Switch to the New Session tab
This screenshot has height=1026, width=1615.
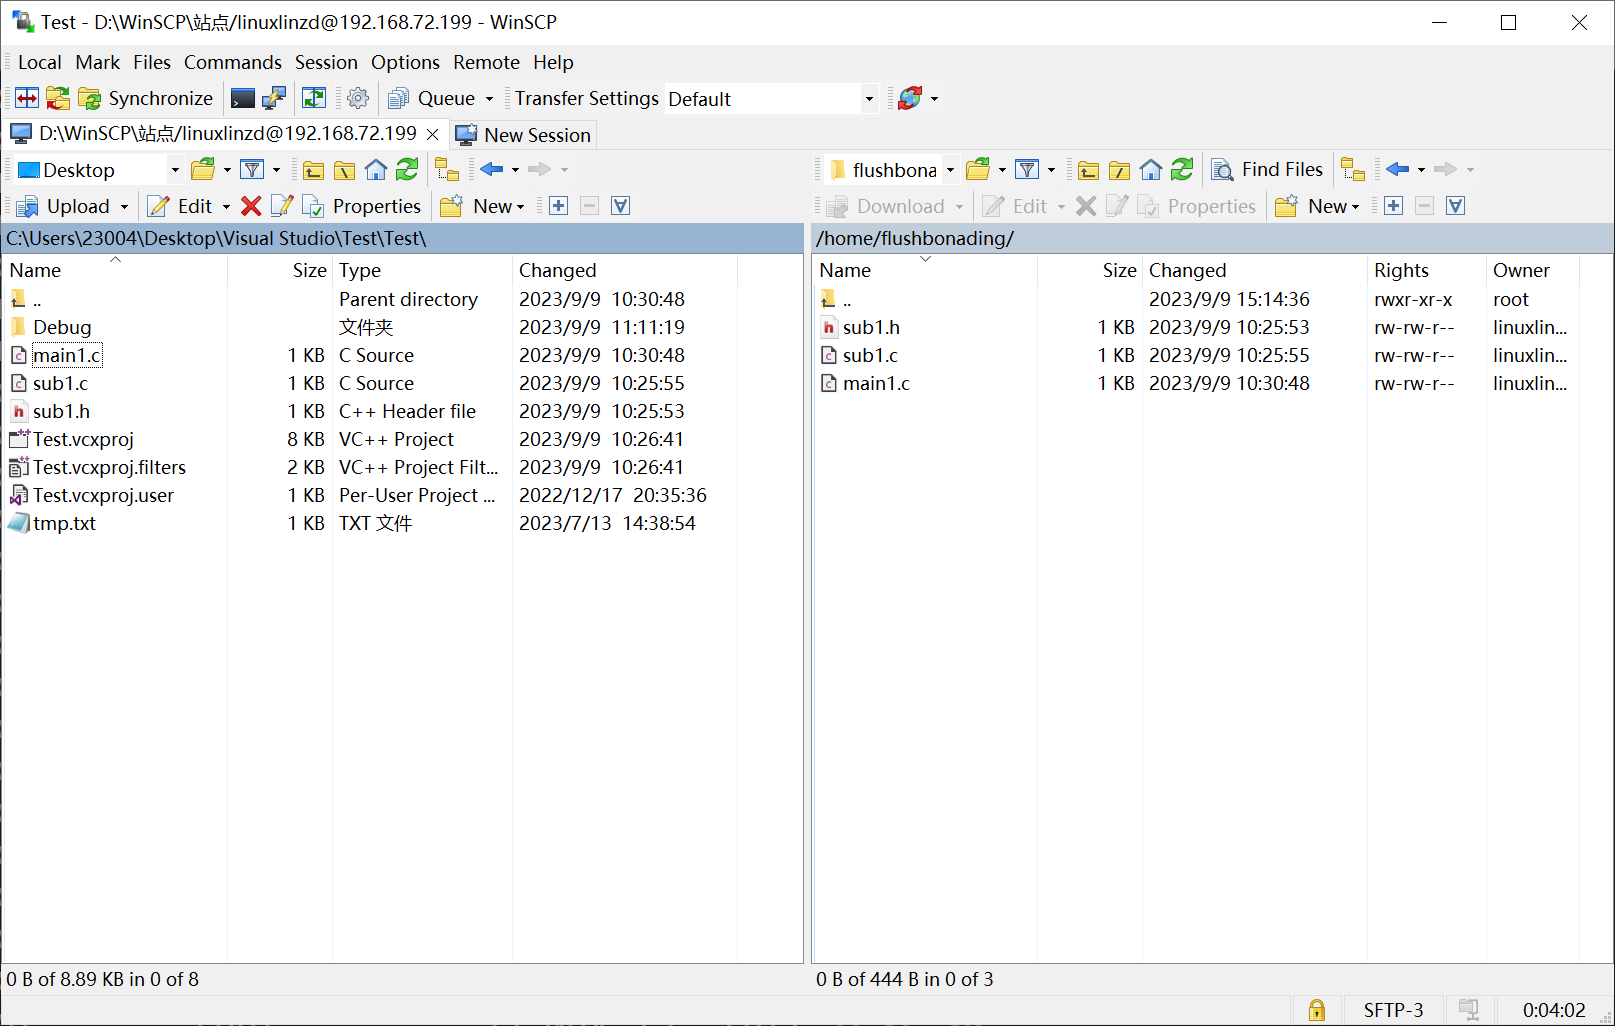click(524, 135)
